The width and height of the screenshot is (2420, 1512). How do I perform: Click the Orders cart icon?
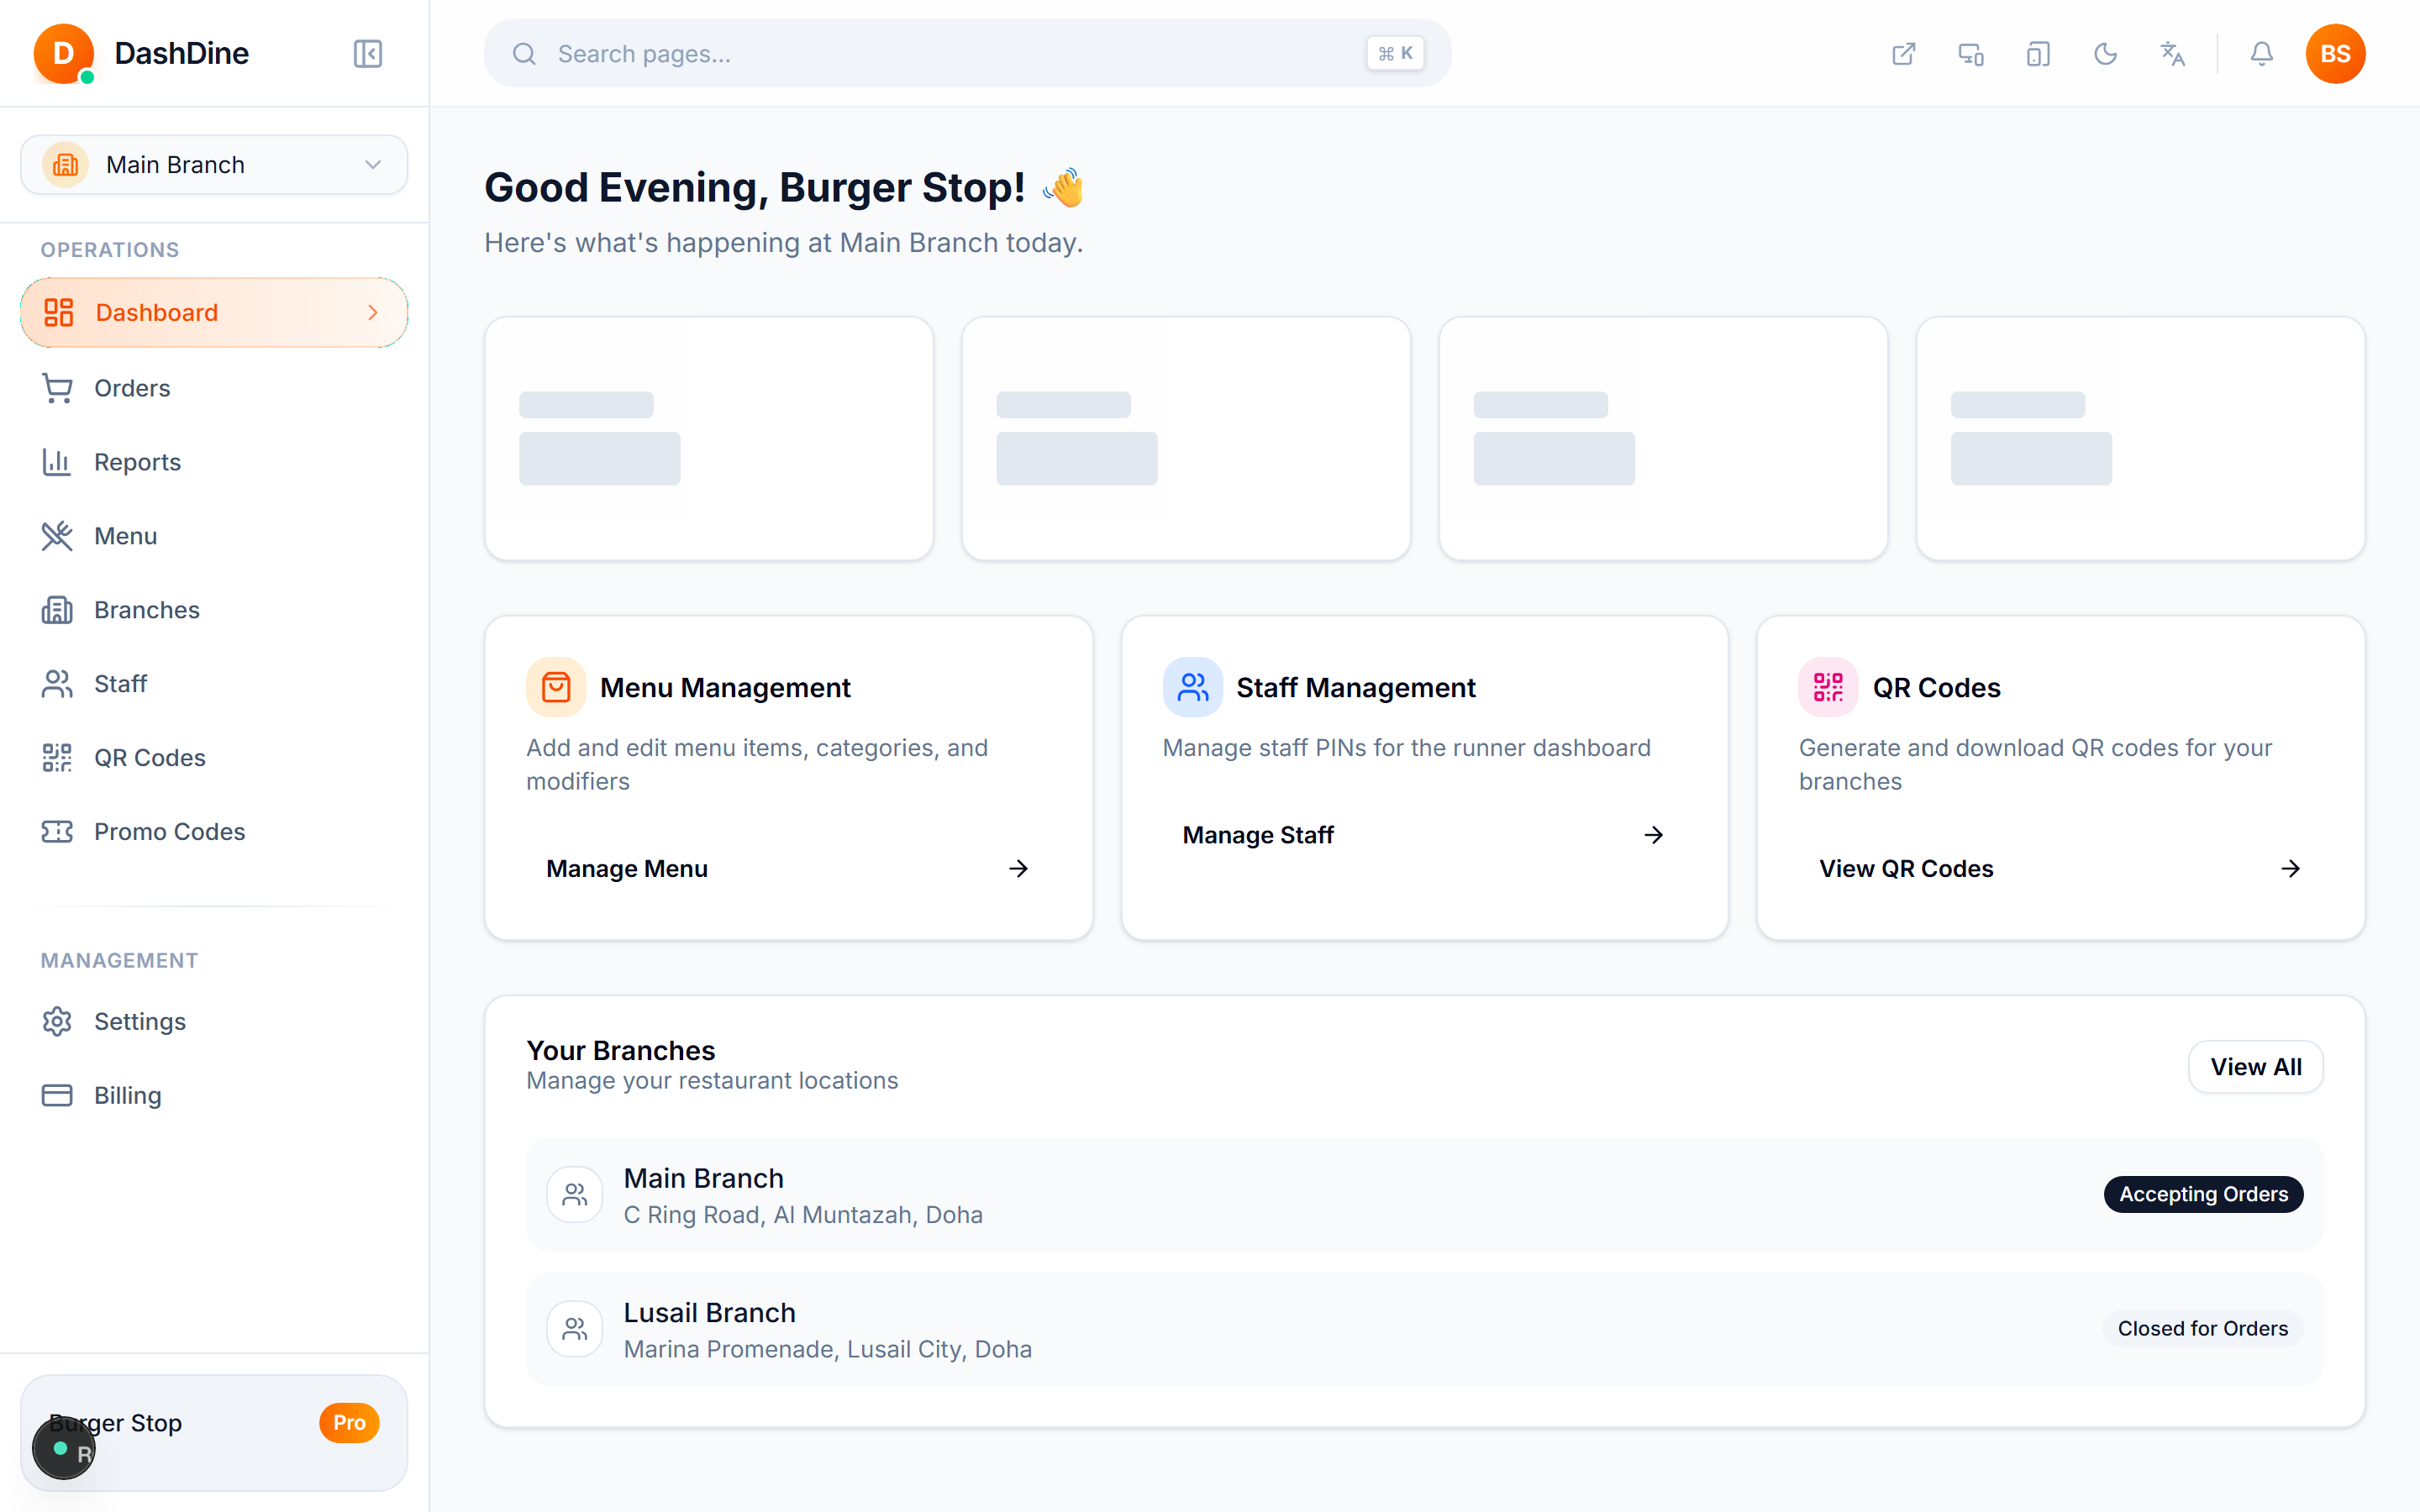click(57, 388)
